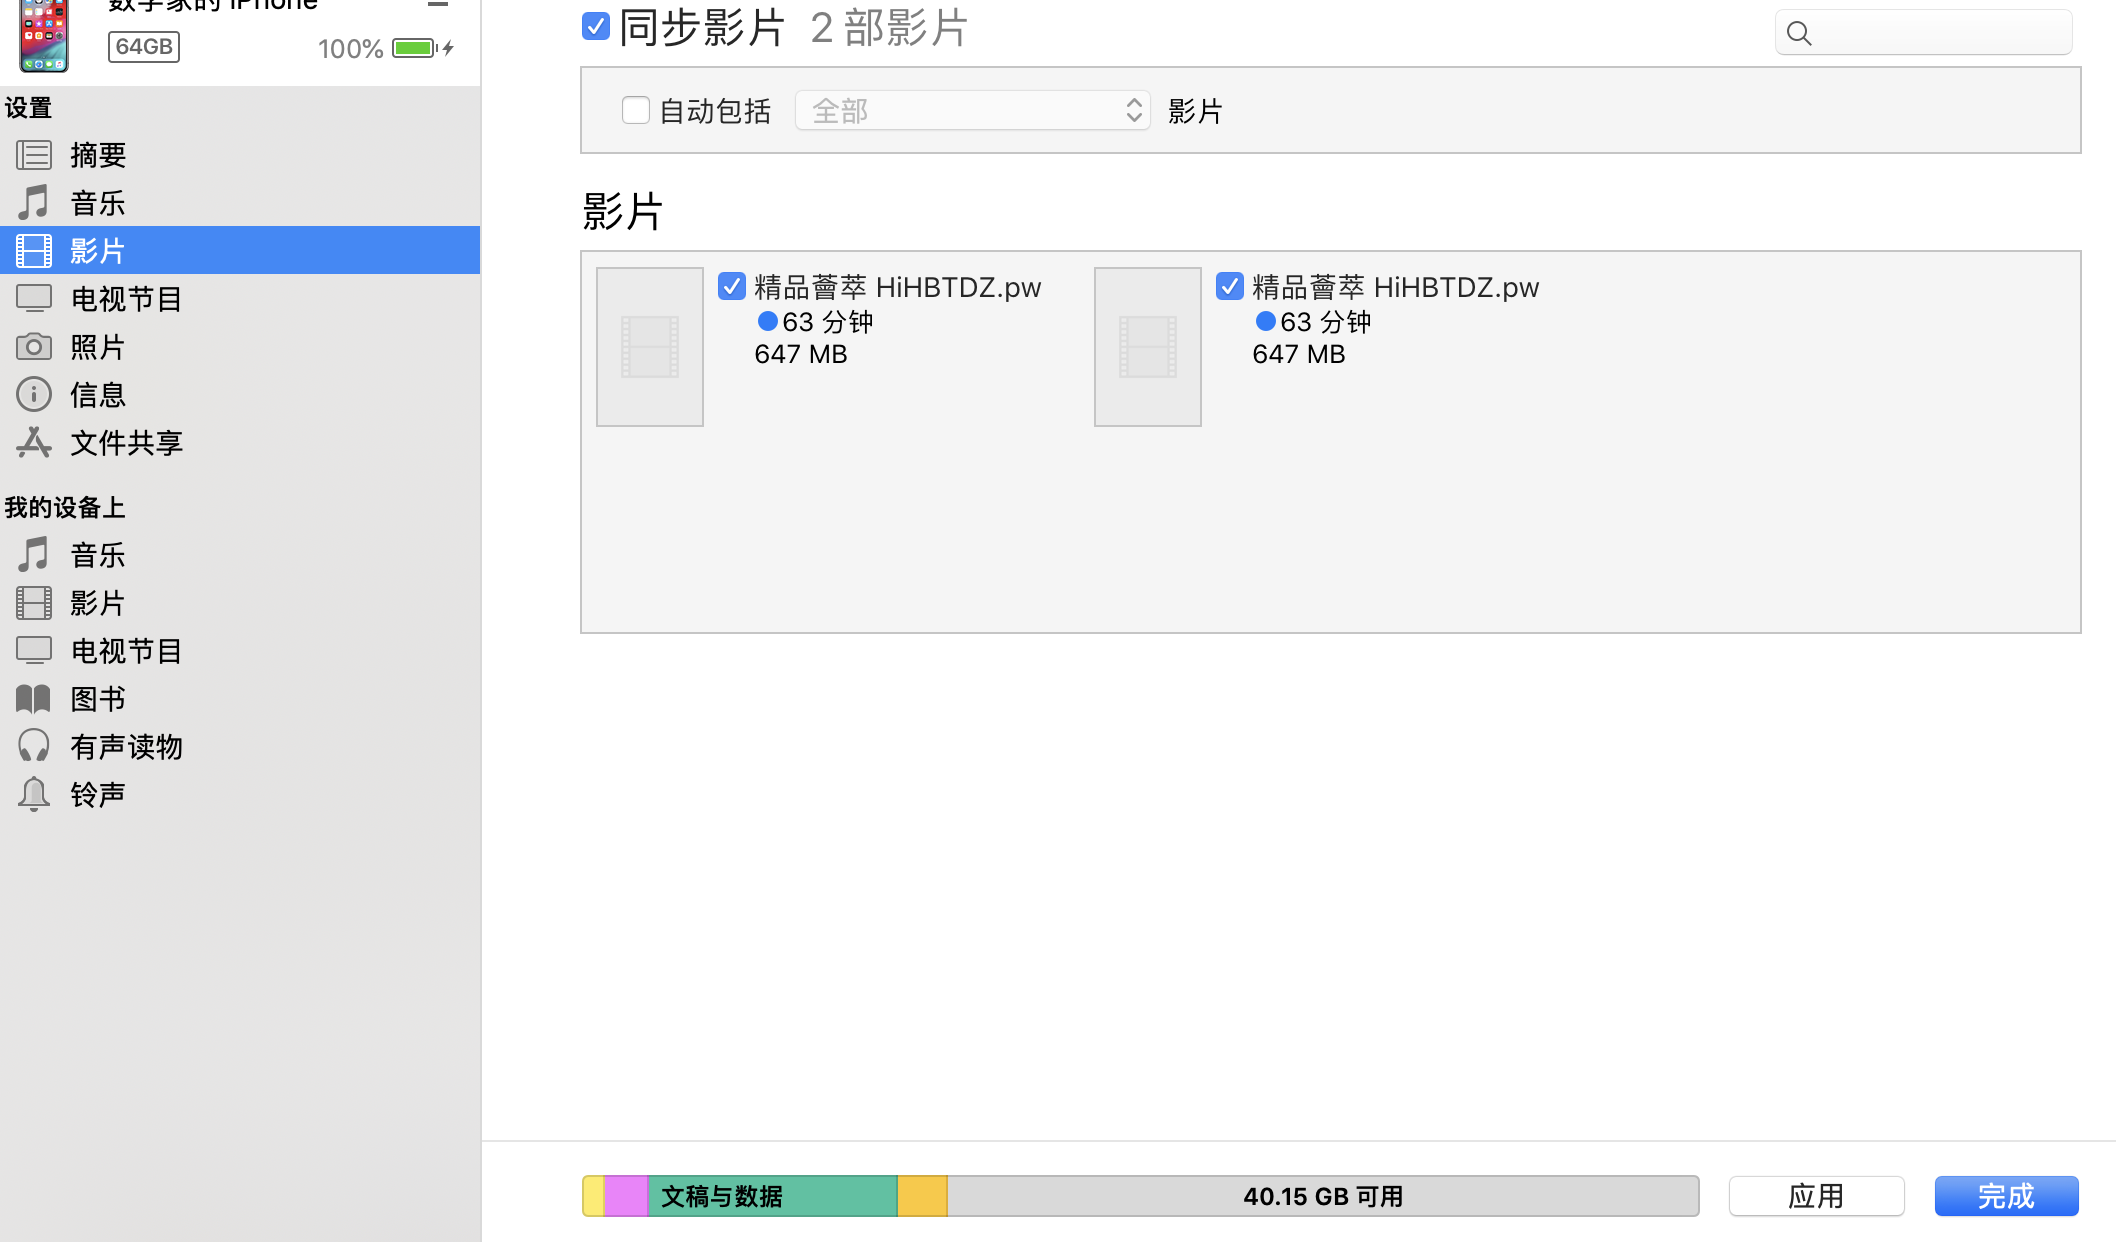Open the Summary (摘要) list icon
This screenshot has height=1242, width=2116.
point(34,155)
